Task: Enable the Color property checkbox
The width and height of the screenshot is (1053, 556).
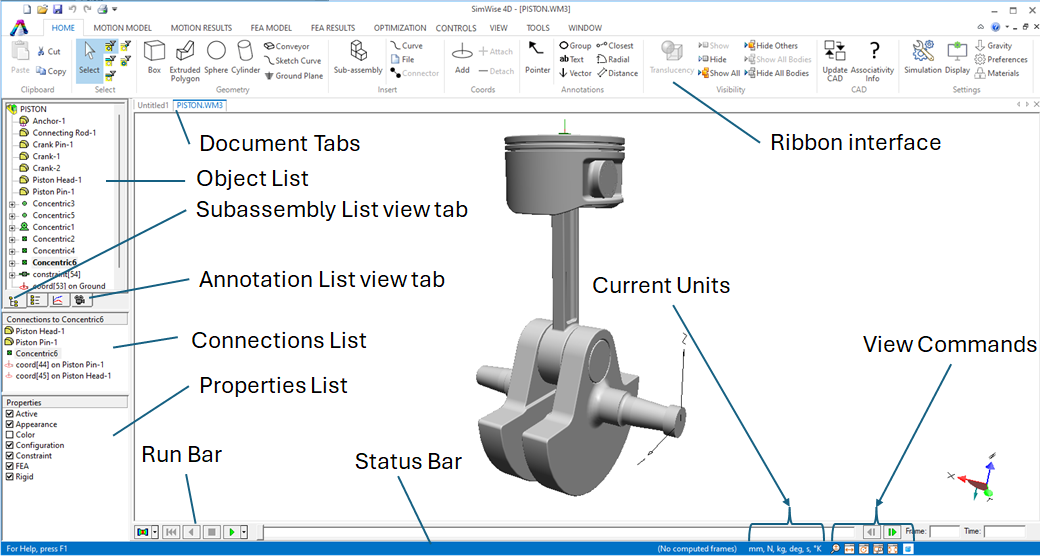Action: click(x=9, y=434)
